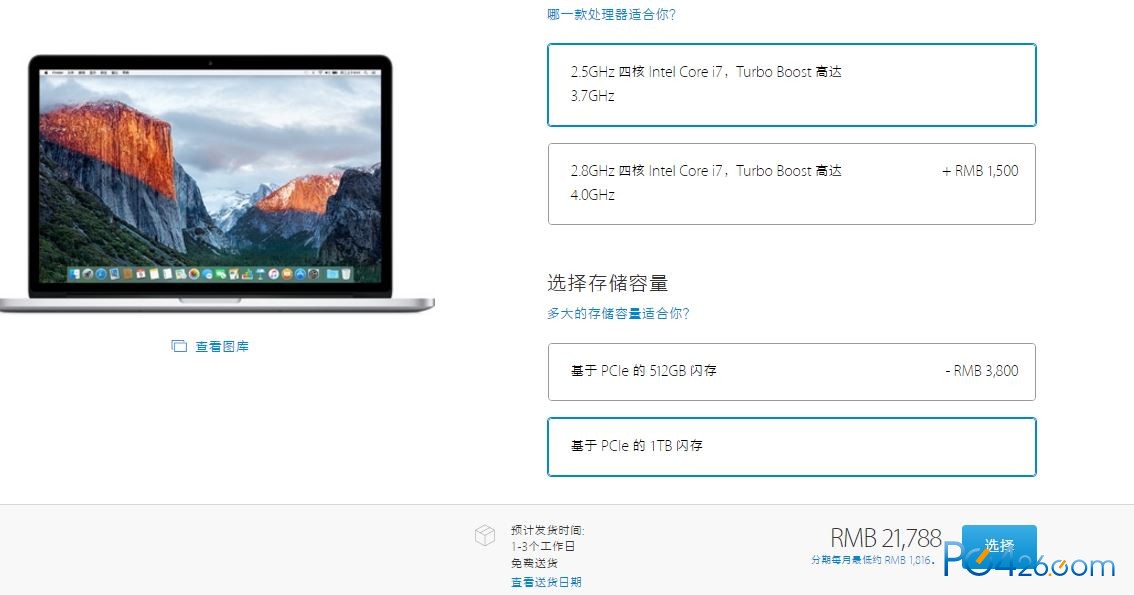Viewport: 1134px width, 595px height.
Task: Click the Finder icon in the pictured dock
Action: pyautogui.click(x=76, y=274)
